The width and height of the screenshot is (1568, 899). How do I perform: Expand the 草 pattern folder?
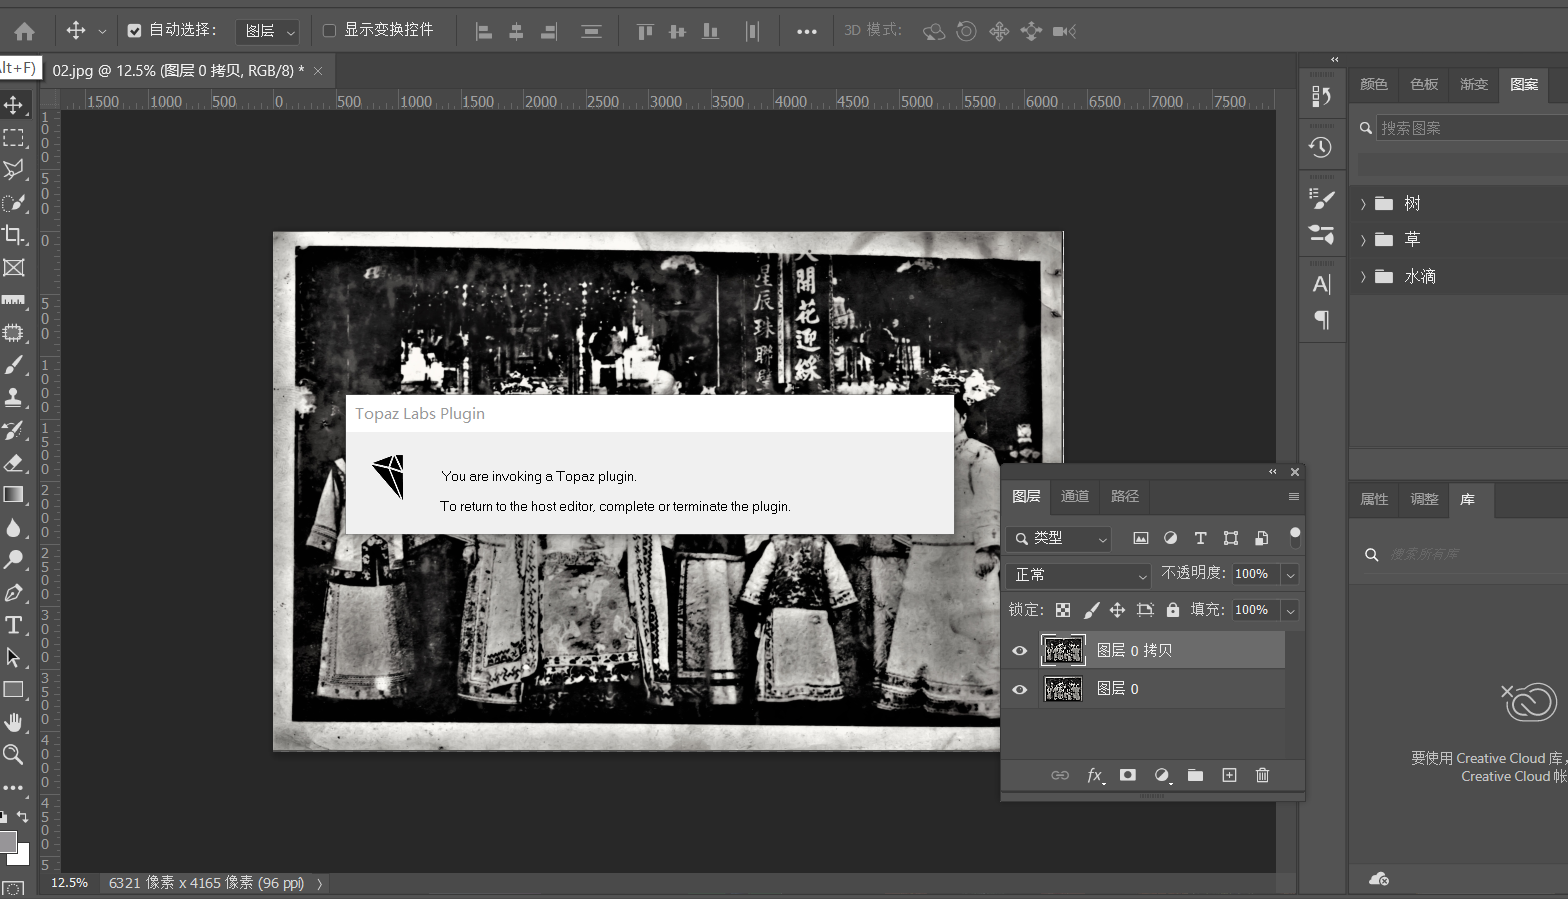click(x=1363, y=240)
